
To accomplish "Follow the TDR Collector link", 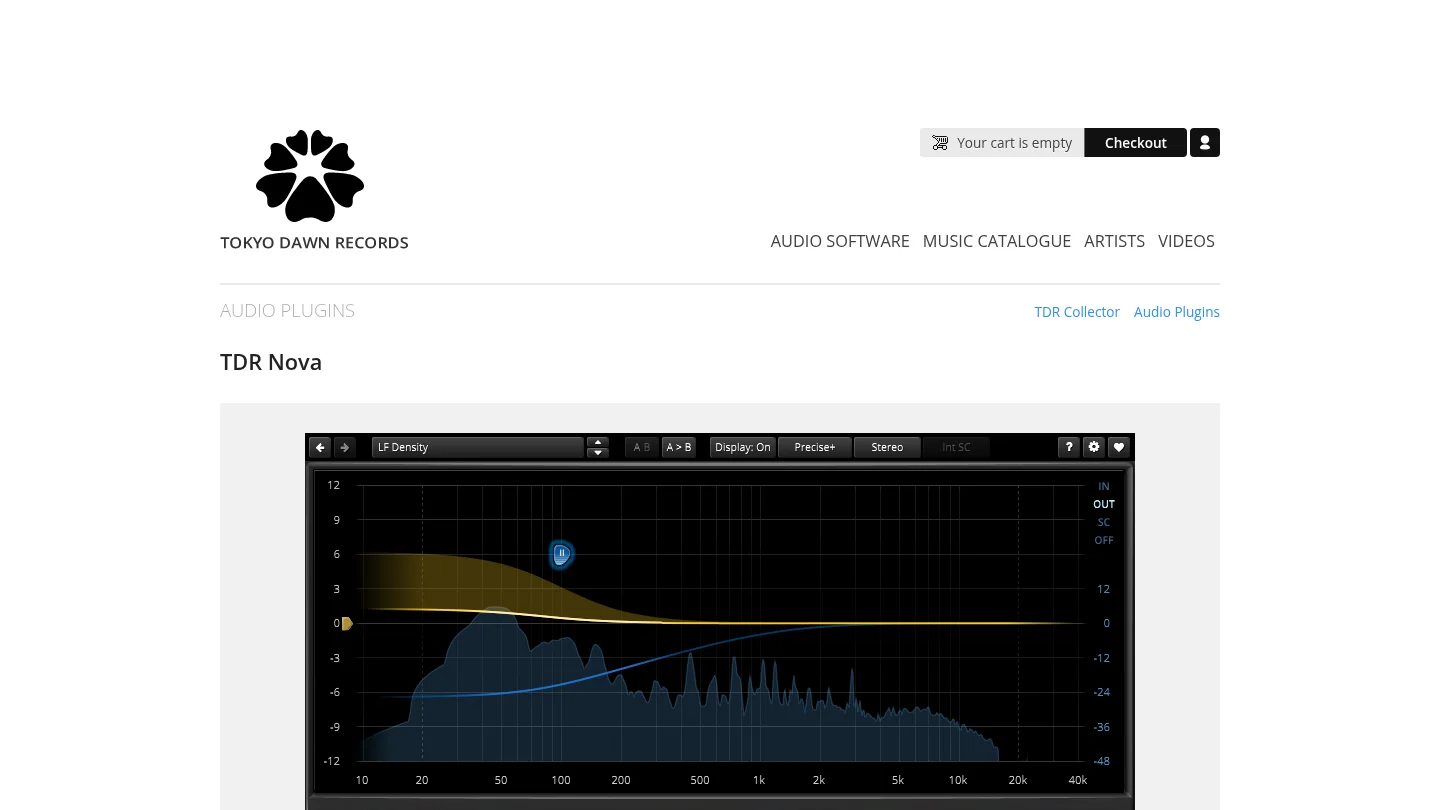I will (1077, 312).
